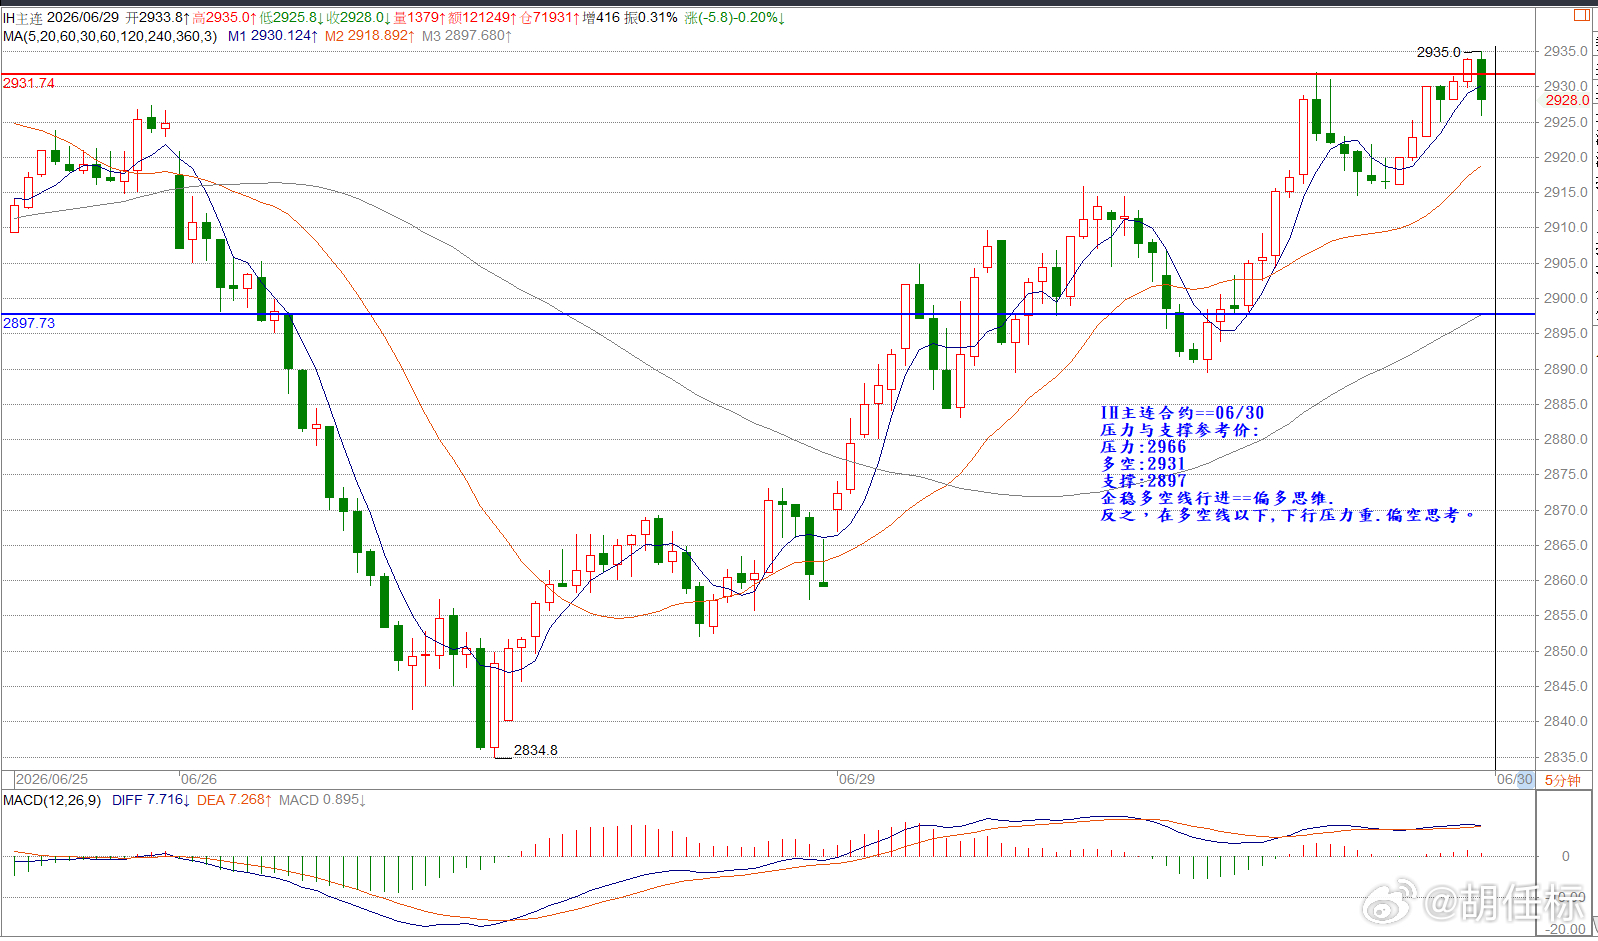This screenshot has height=941, width=1598.
Task: Click the 2897.73 blue line label
Action: (x=29, y=323)
